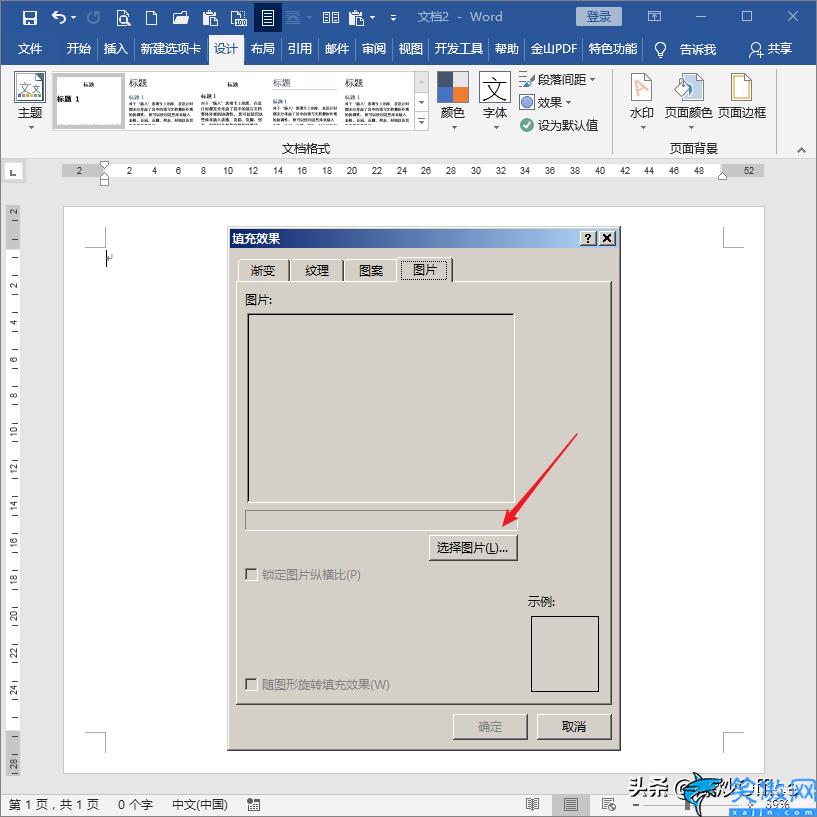Click the help question mark in 填充效果 dialog
The height and width of the screenshot is (817, 817).
(588, 239)
